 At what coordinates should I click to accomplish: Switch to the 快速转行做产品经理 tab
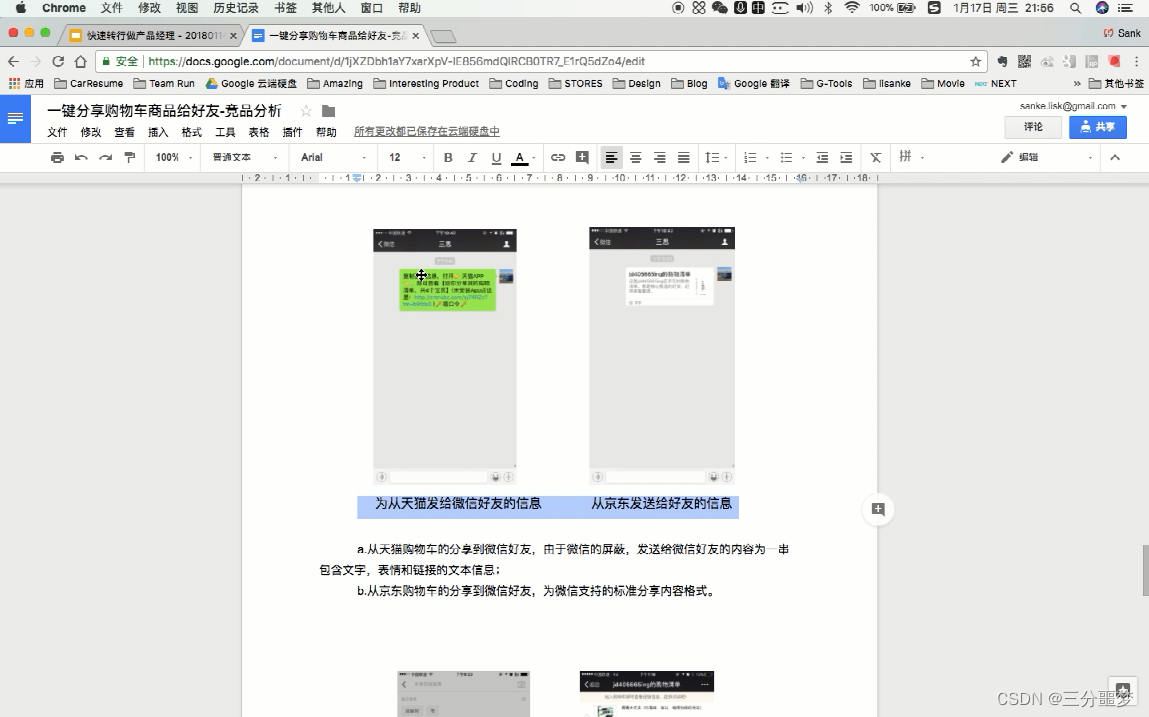tap(152, 35)
